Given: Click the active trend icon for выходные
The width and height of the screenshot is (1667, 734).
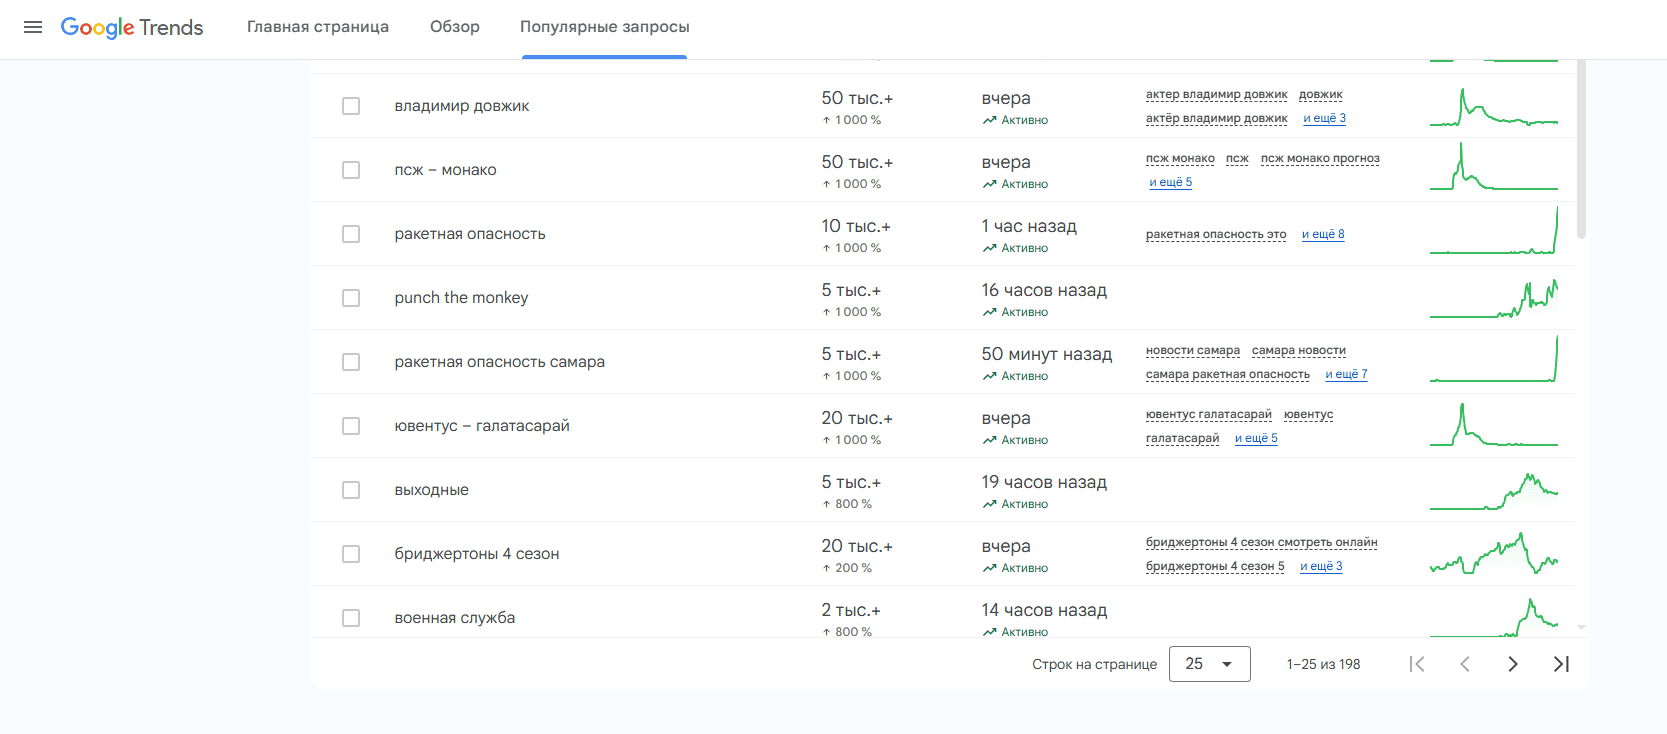Looking at the screenshot, I should coord(989,504).
